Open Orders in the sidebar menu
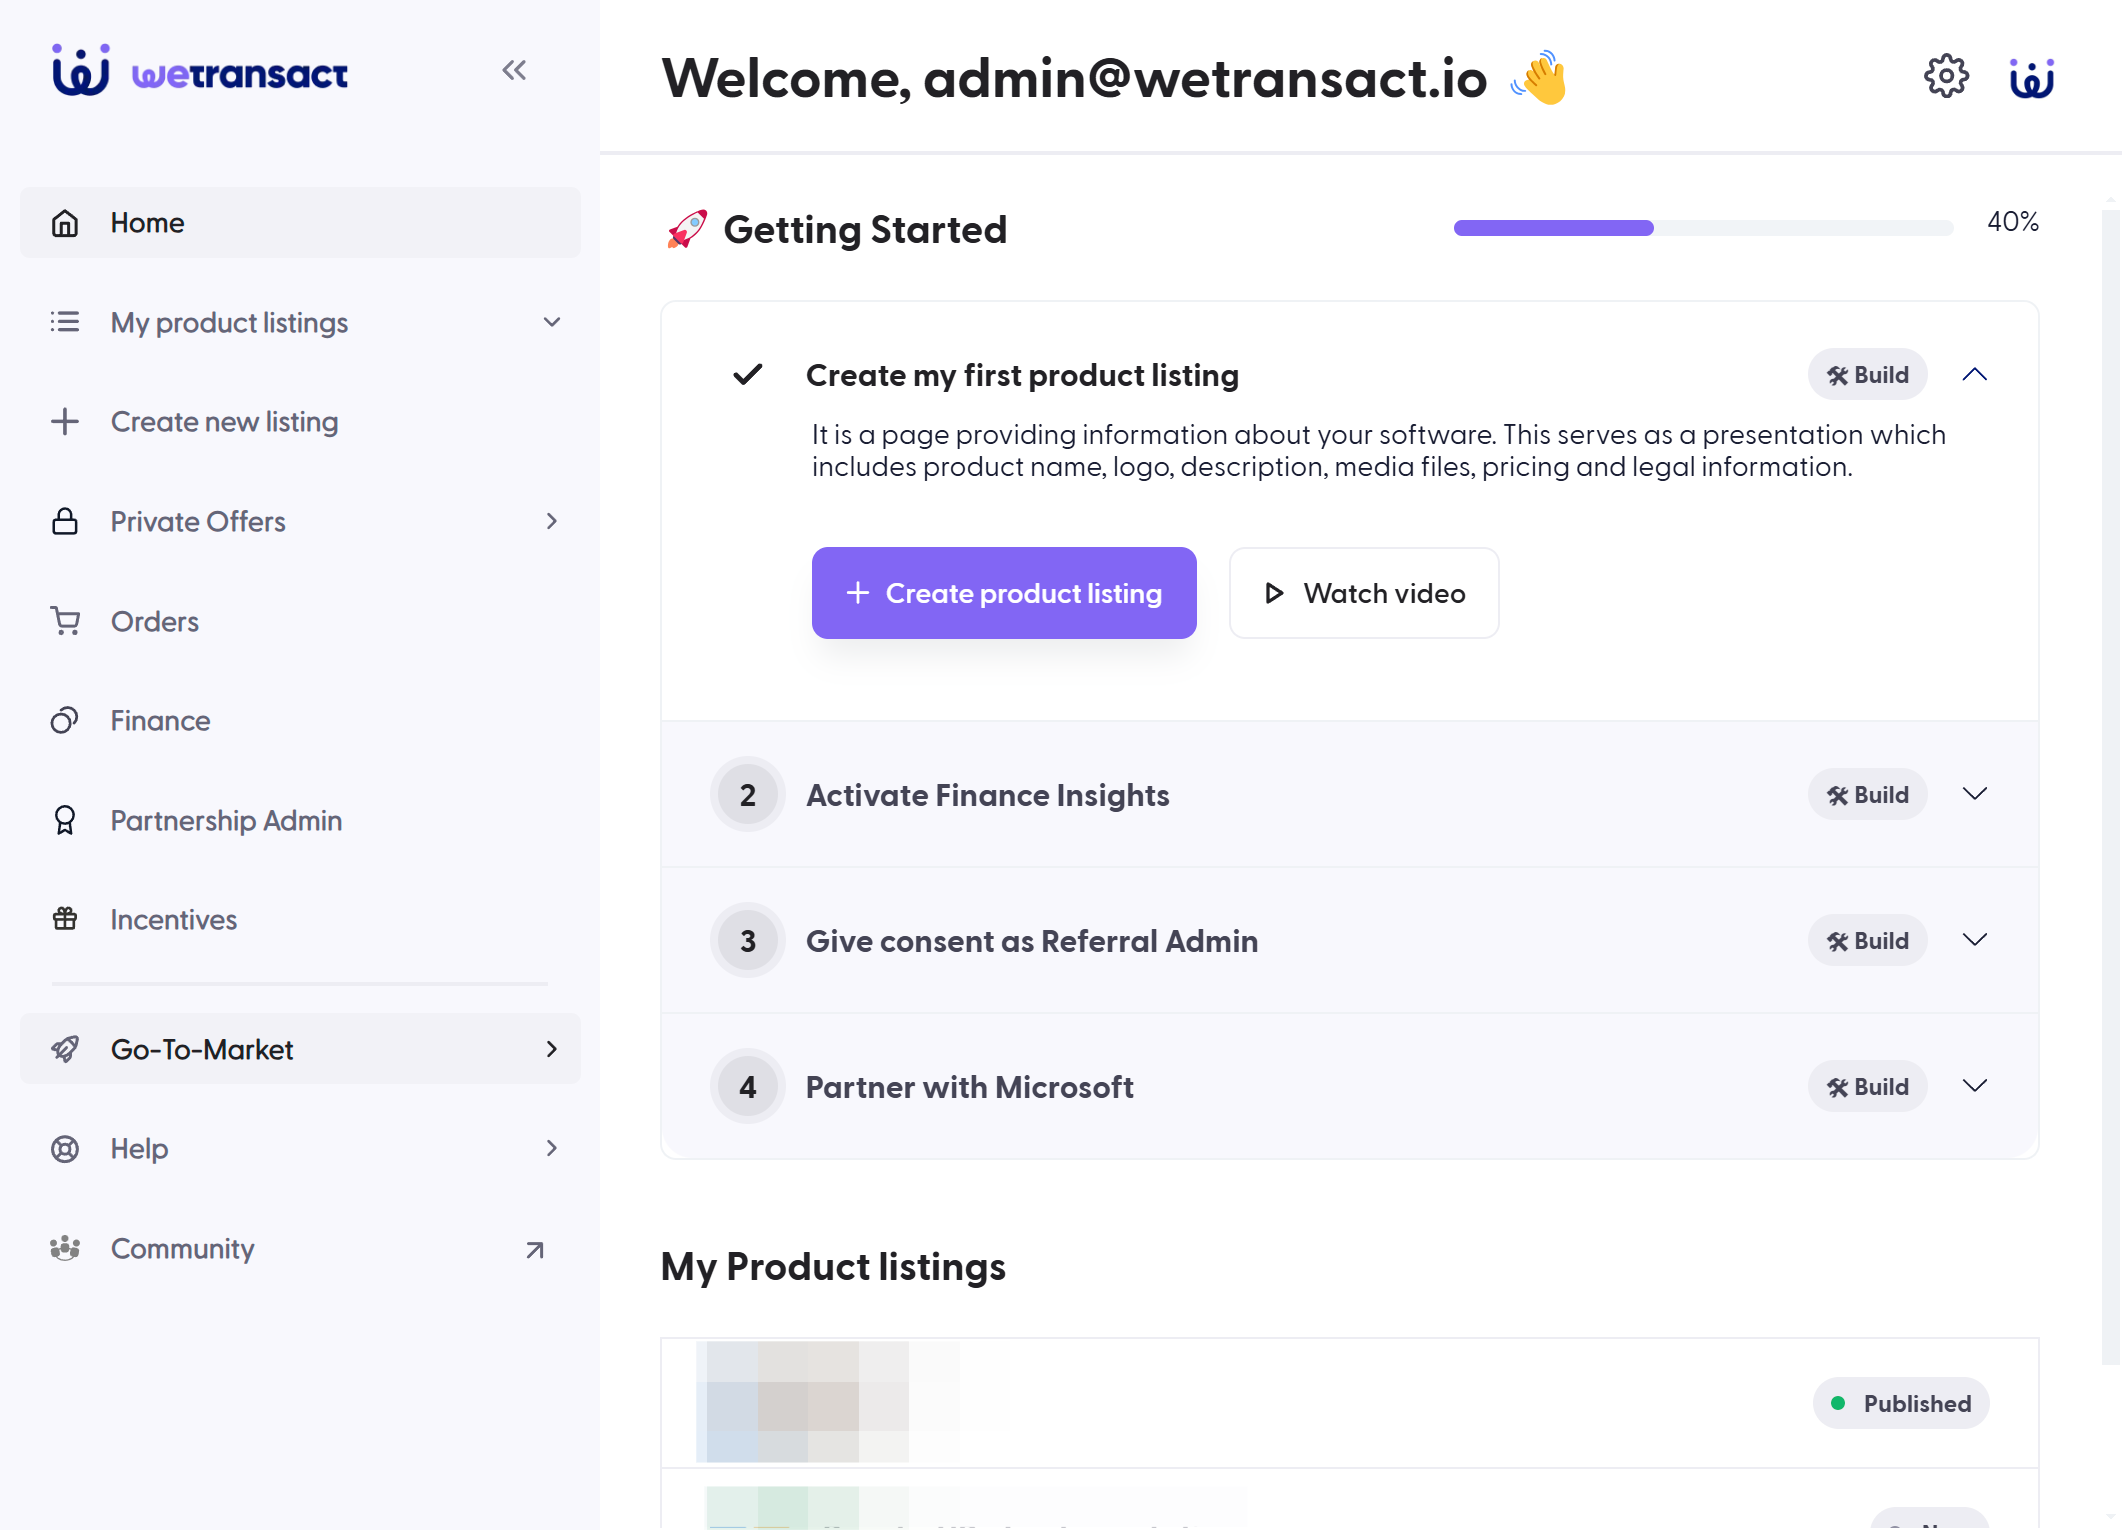 coord(300,621)
